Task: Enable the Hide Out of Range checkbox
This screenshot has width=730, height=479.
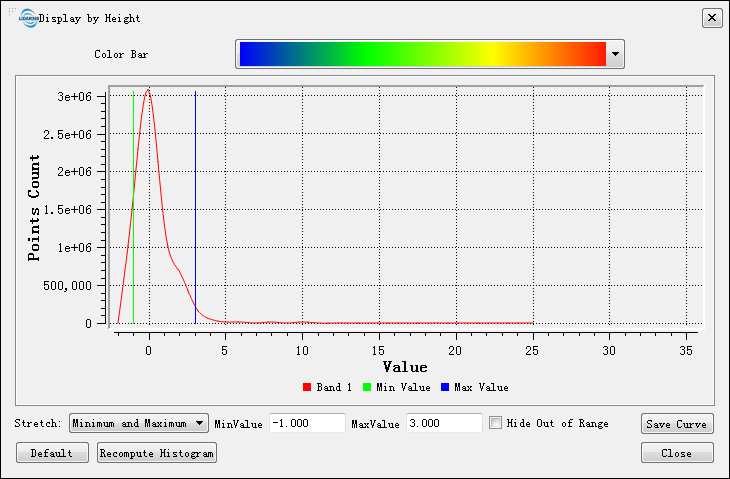Action: (495, 423)
